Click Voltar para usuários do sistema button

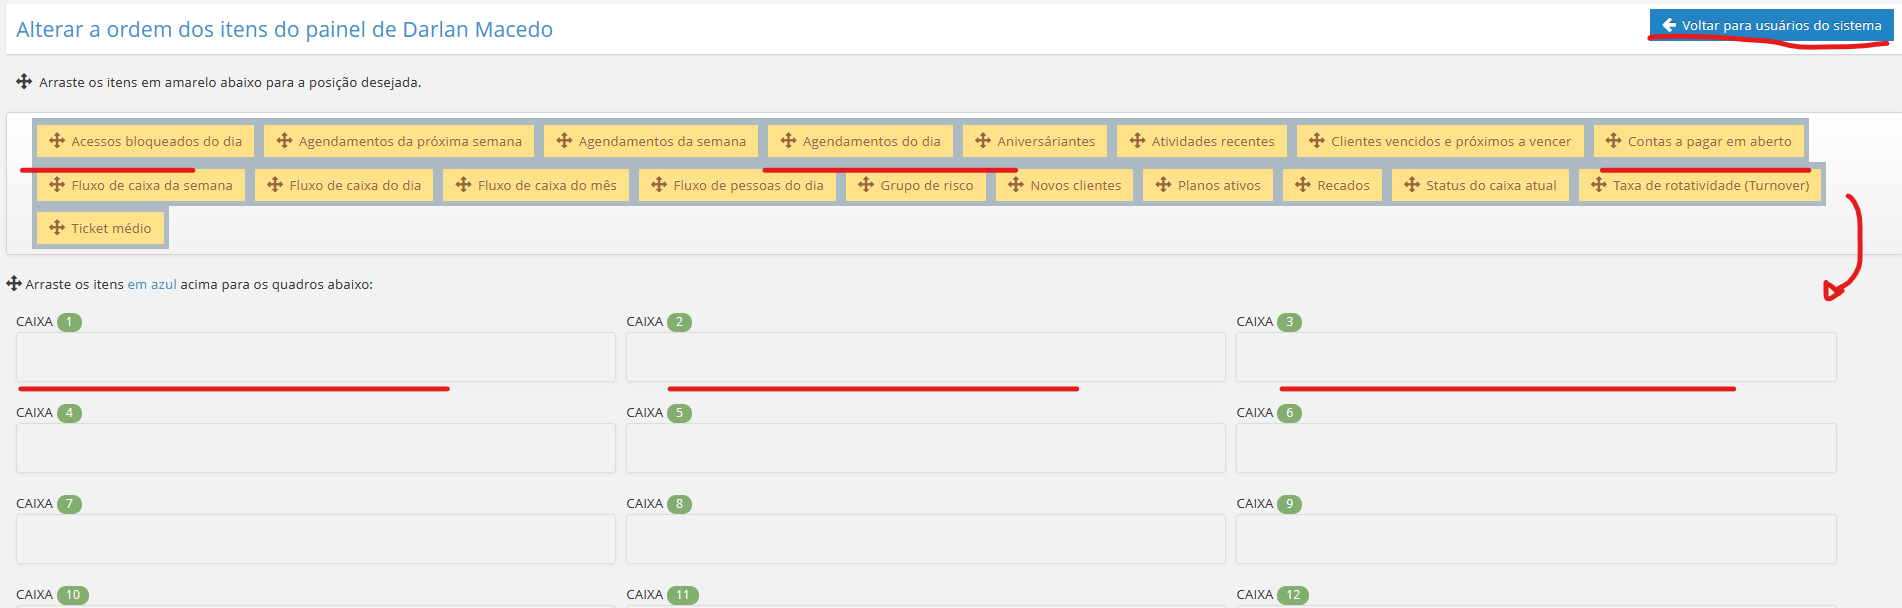click(1770, 25)
